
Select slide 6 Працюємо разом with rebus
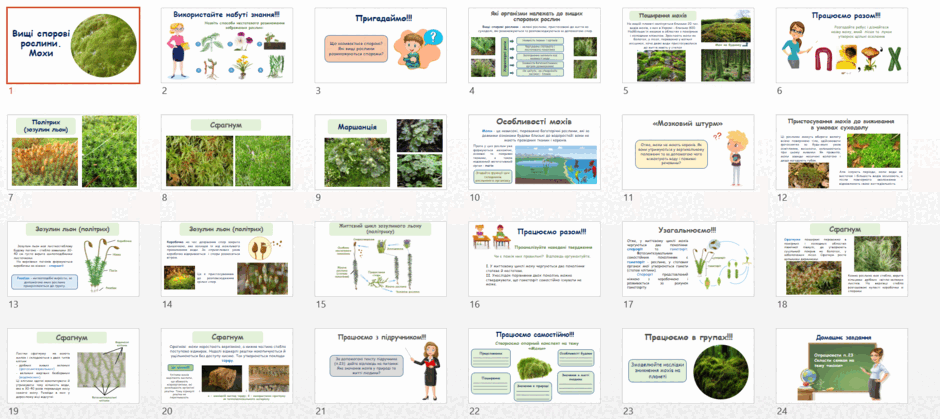pyautogui.click(x=842, y=46)
